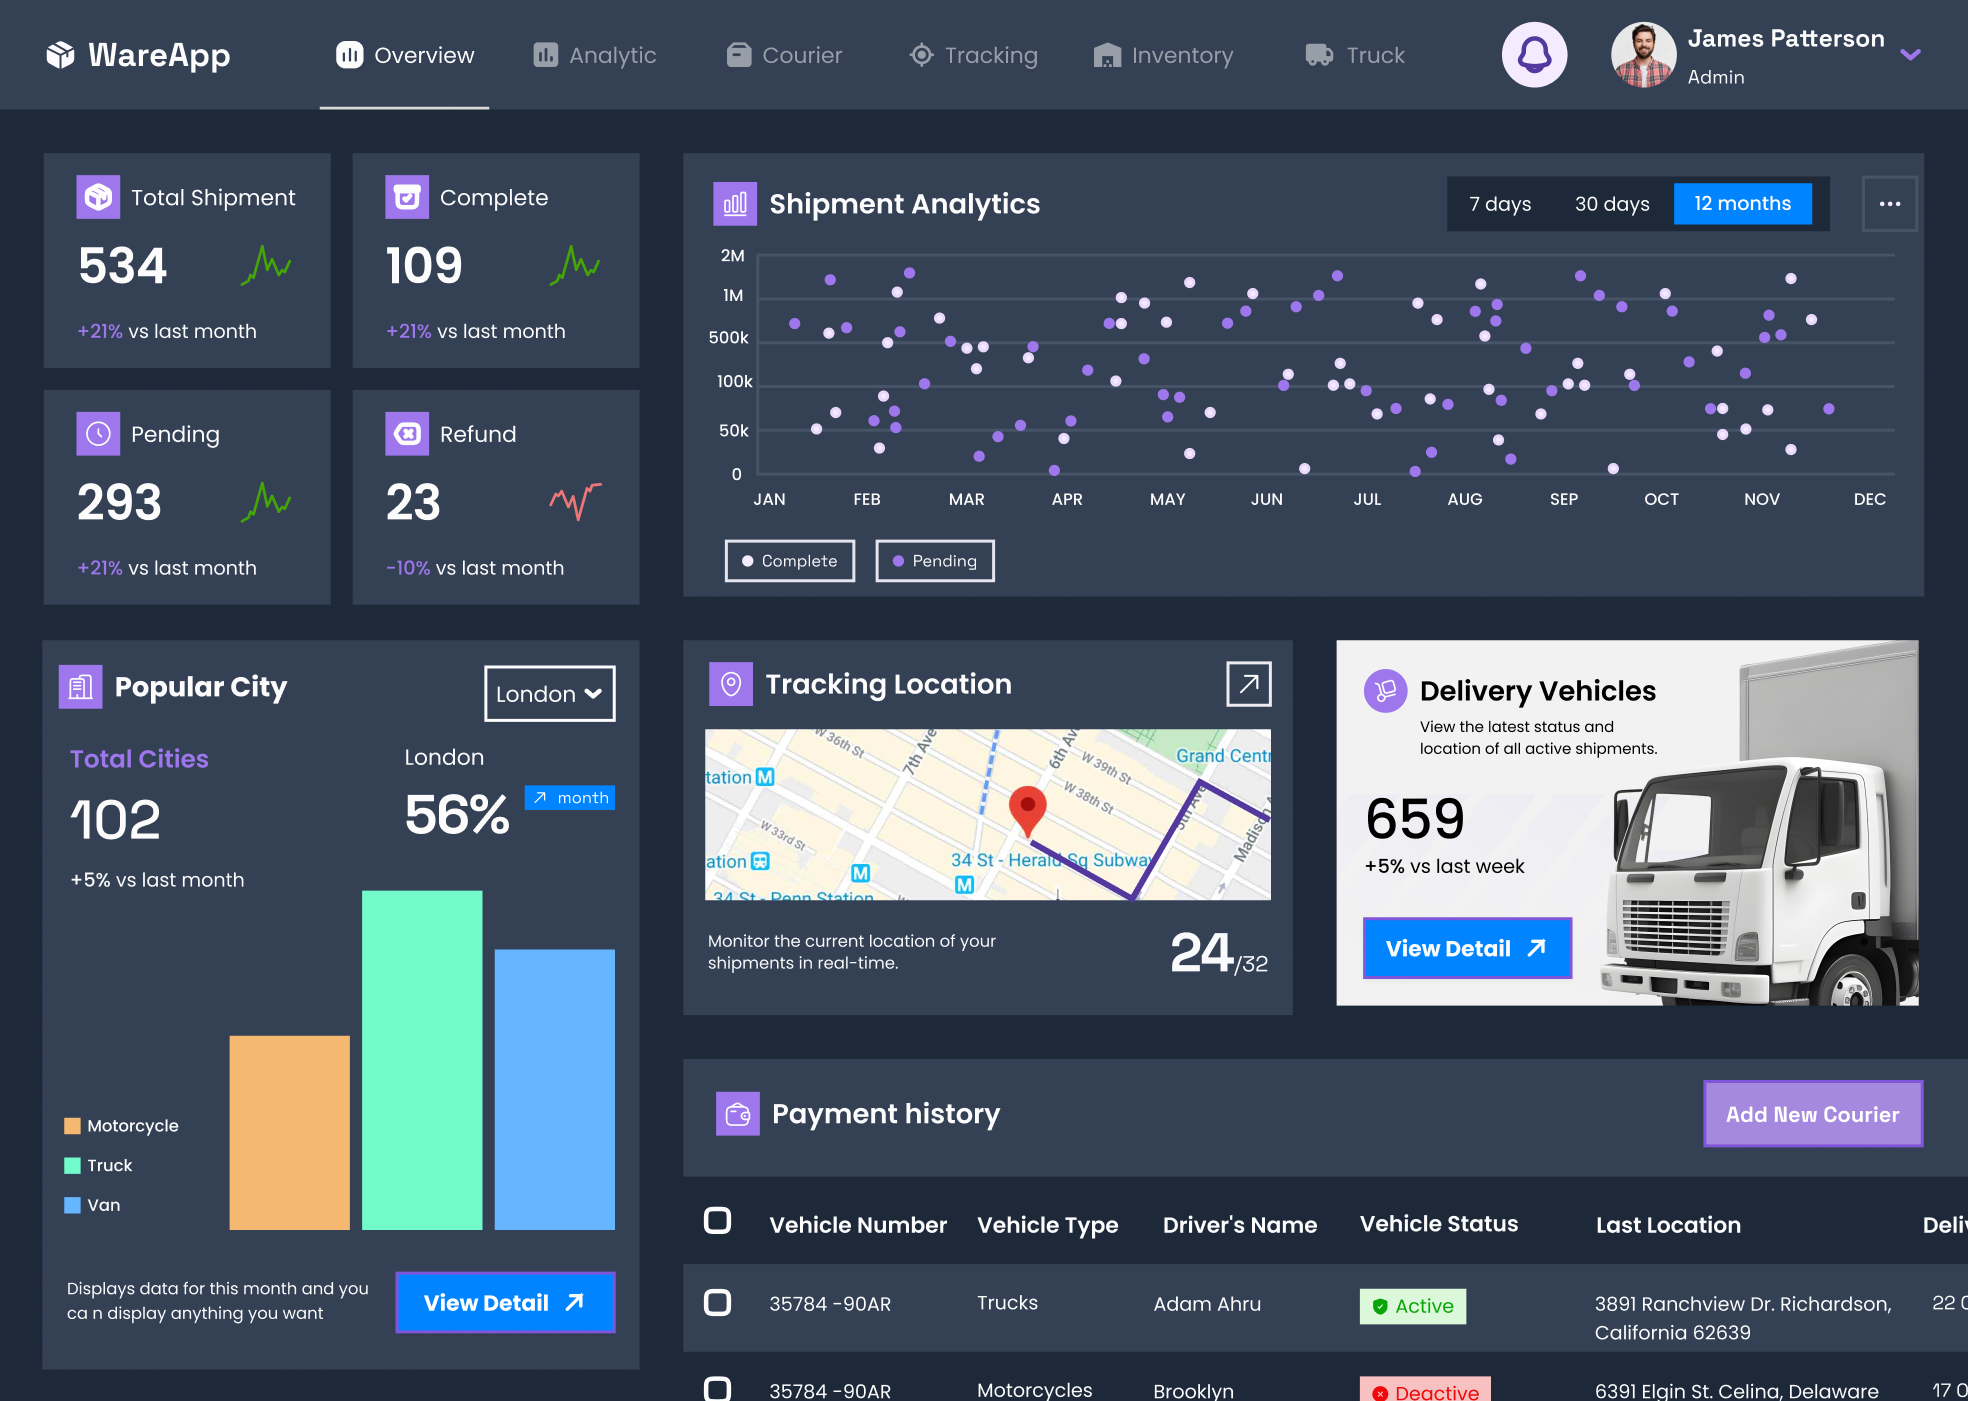This screenshot has height=1401, width=1968.
Task: Click the Shipment Analytics chart icon
Action: (735, 204)
